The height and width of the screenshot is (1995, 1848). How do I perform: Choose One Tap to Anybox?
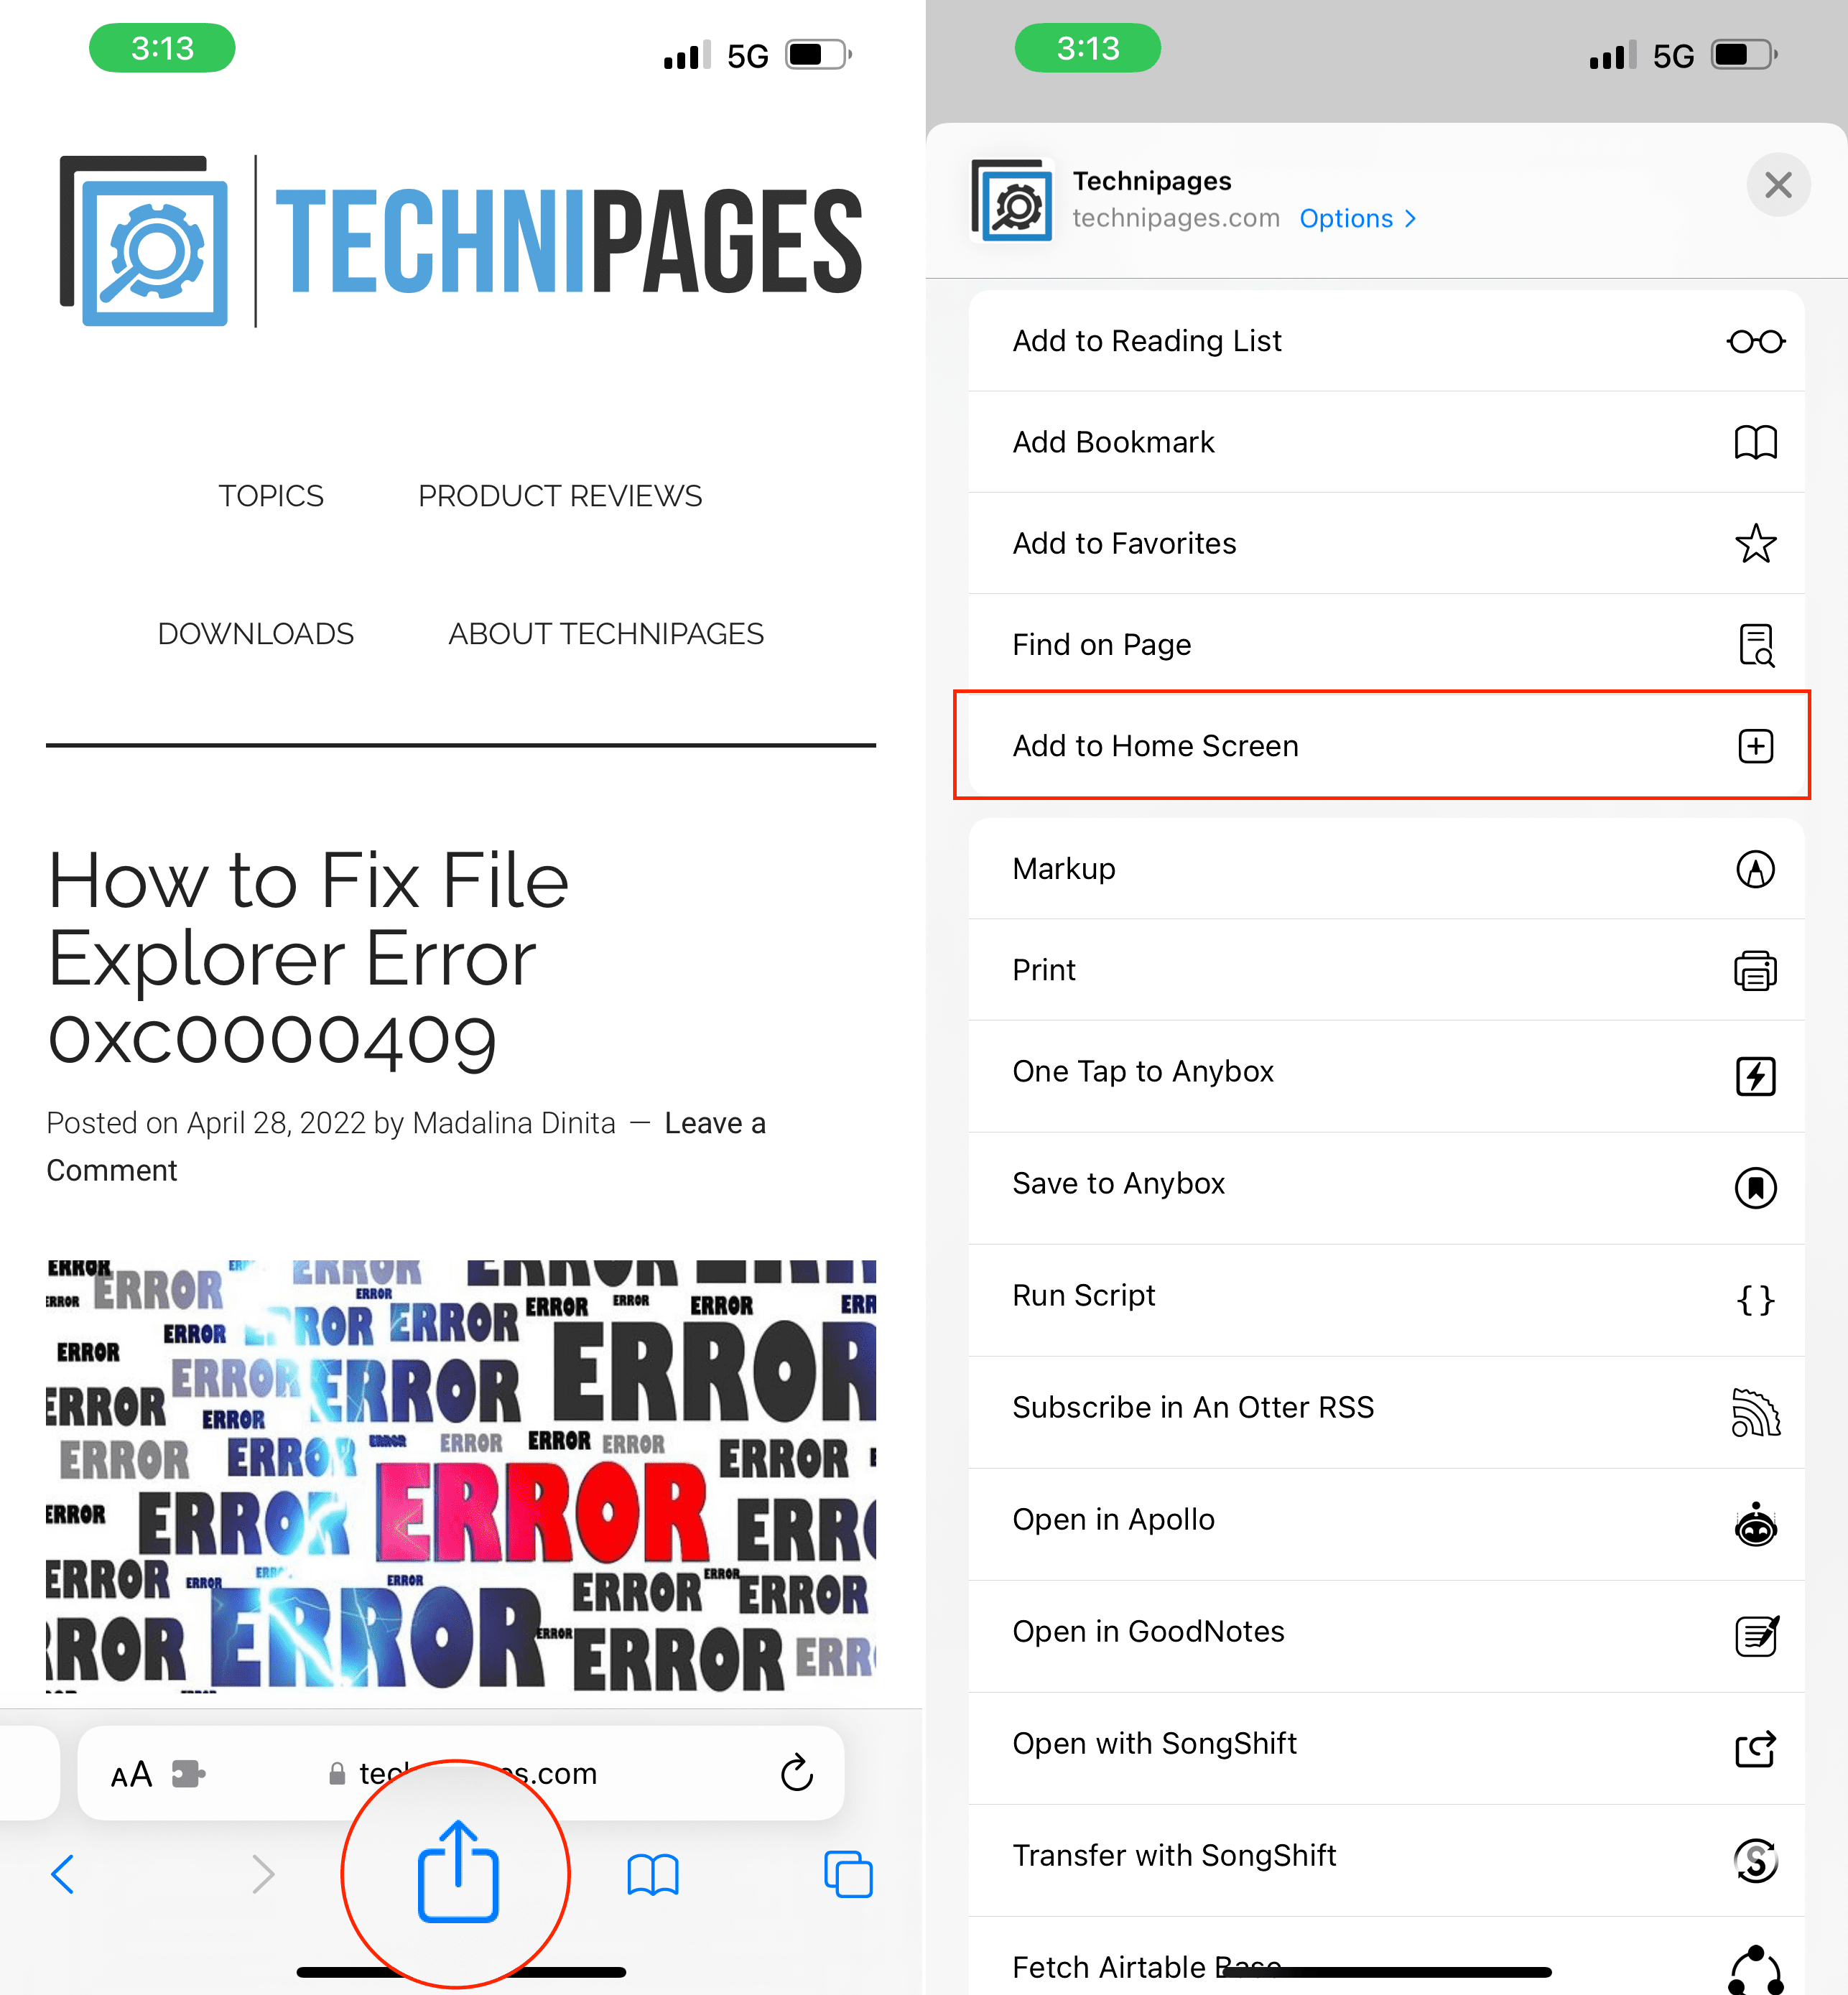(1386, 1076)
